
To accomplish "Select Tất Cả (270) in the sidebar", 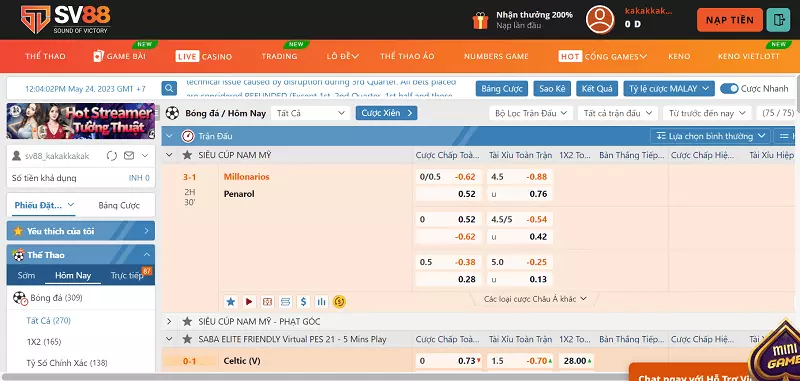I will point(48,320).
